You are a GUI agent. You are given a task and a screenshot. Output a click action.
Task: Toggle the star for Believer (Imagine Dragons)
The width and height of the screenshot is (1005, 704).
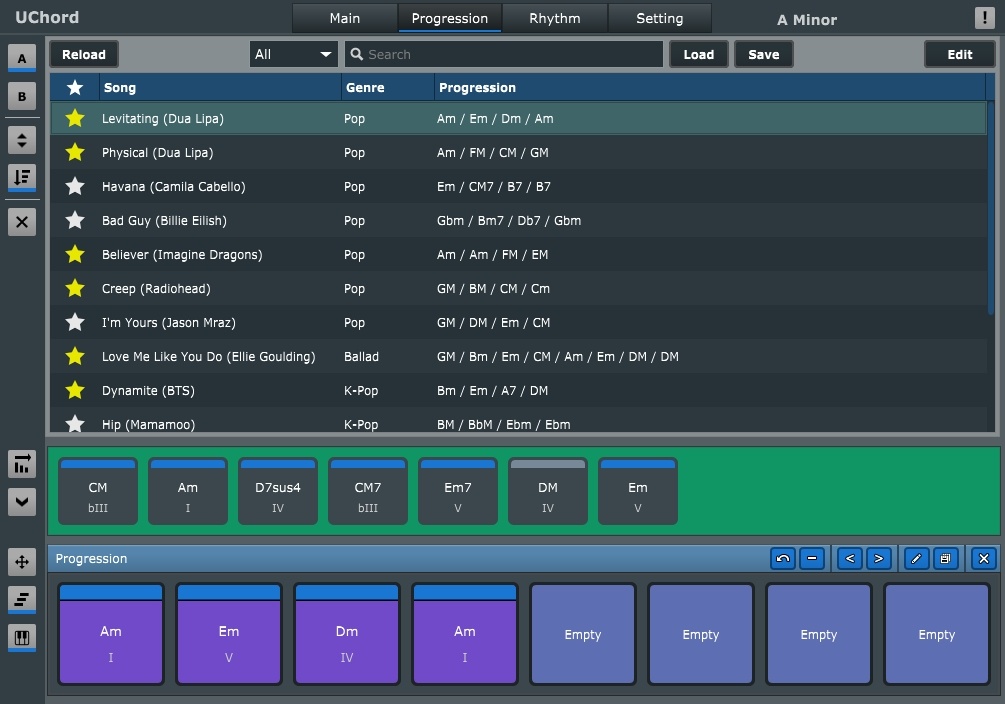pos(75,254)
